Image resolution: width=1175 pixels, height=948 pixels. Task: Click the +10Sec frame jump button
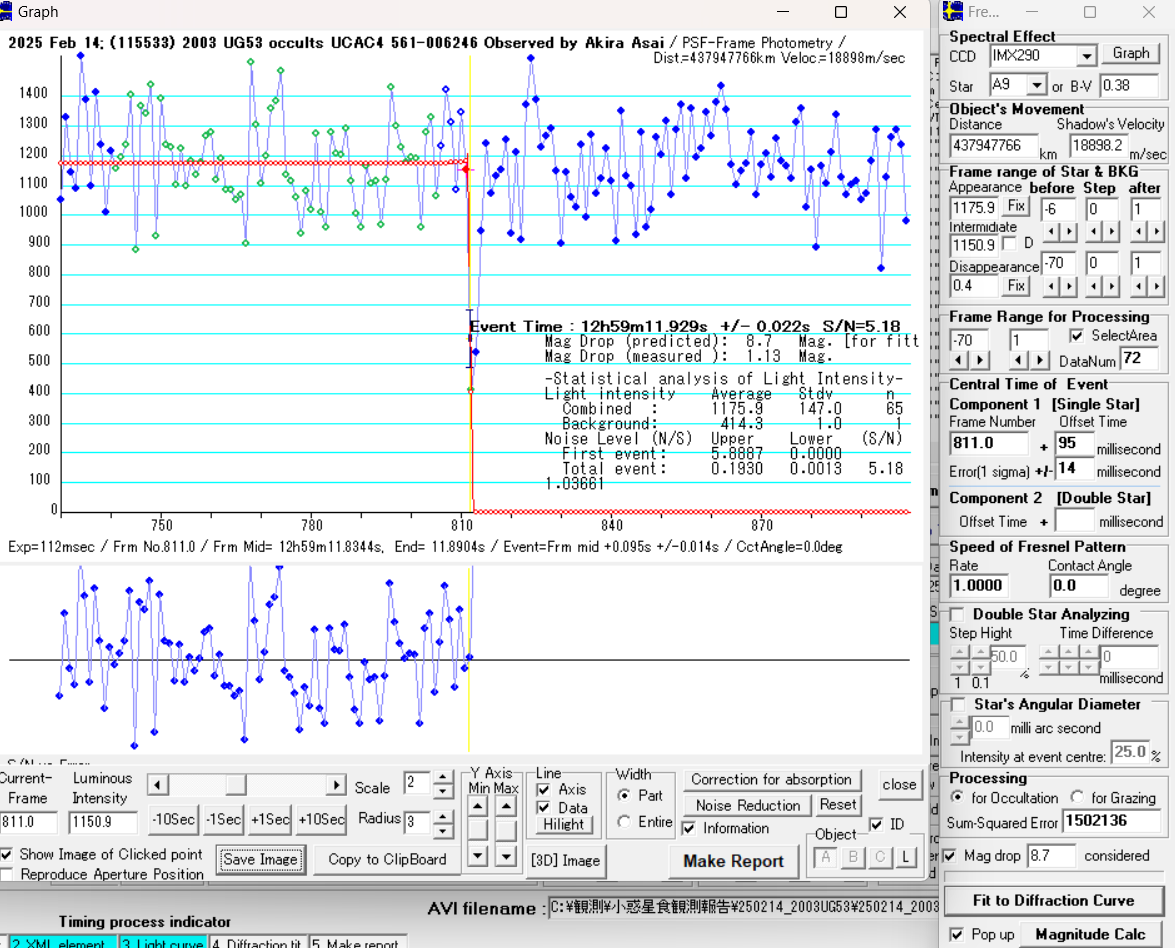(321, 819)
